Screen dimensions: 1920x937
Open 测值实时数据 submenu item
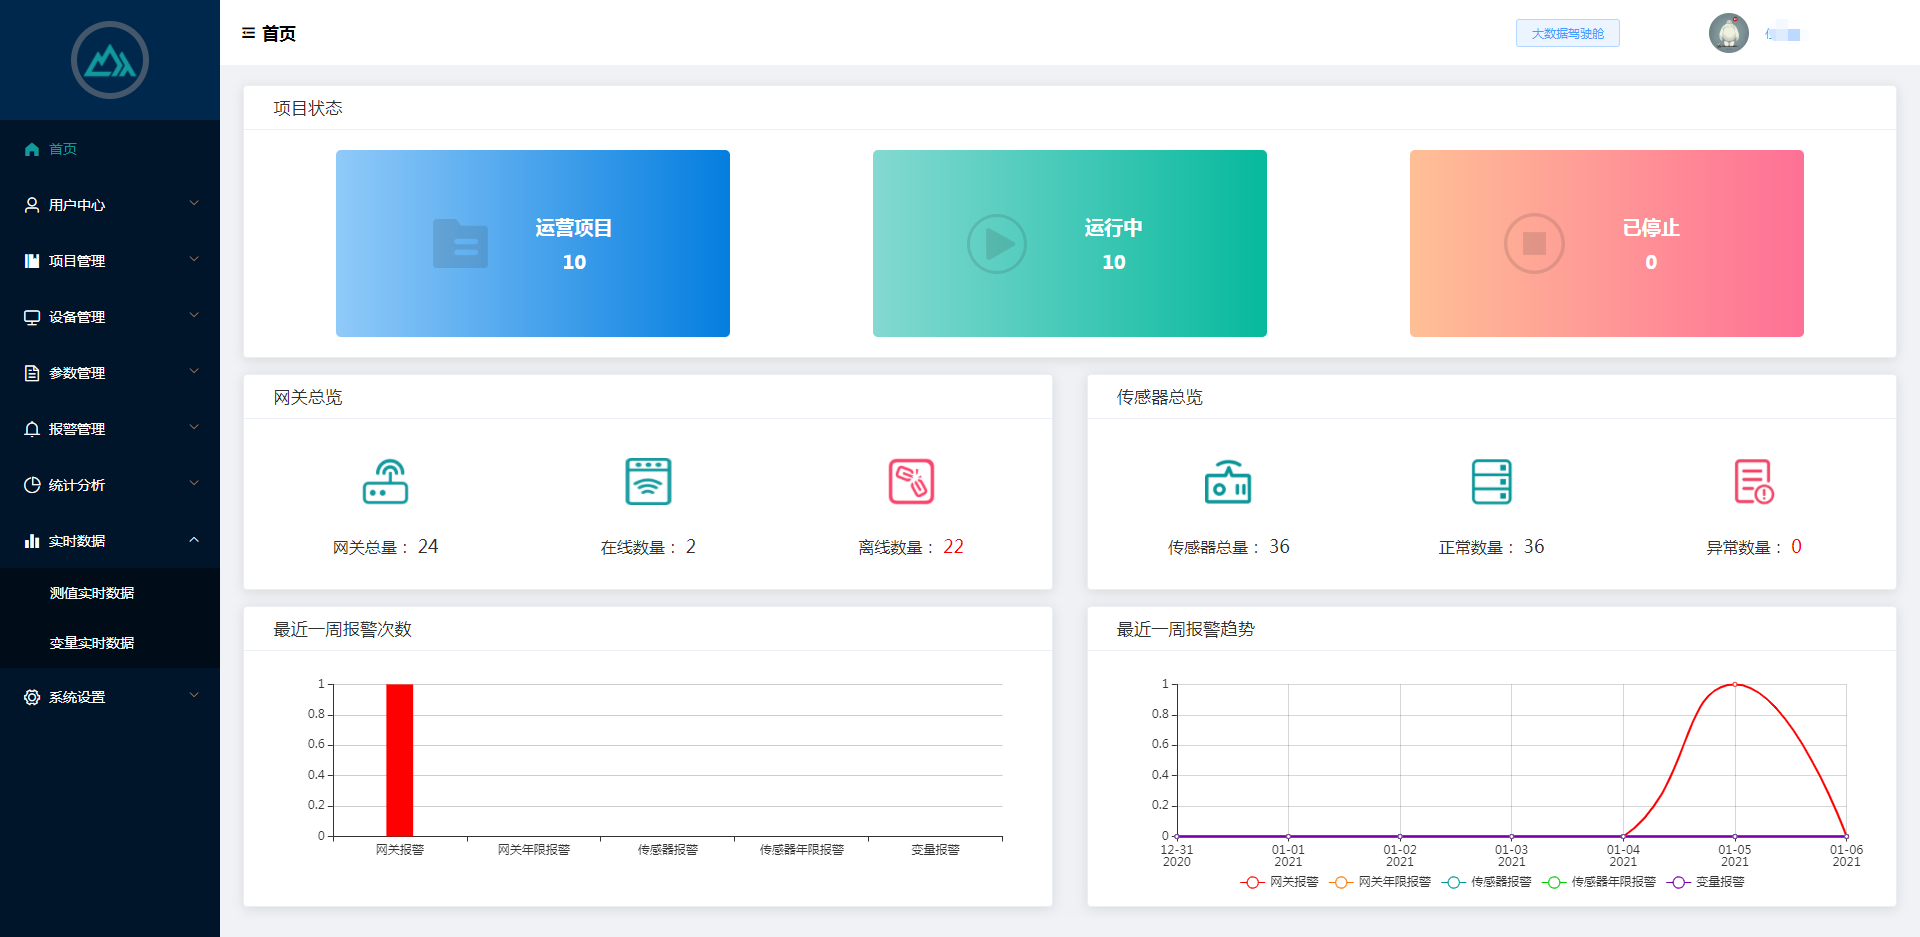92,593
